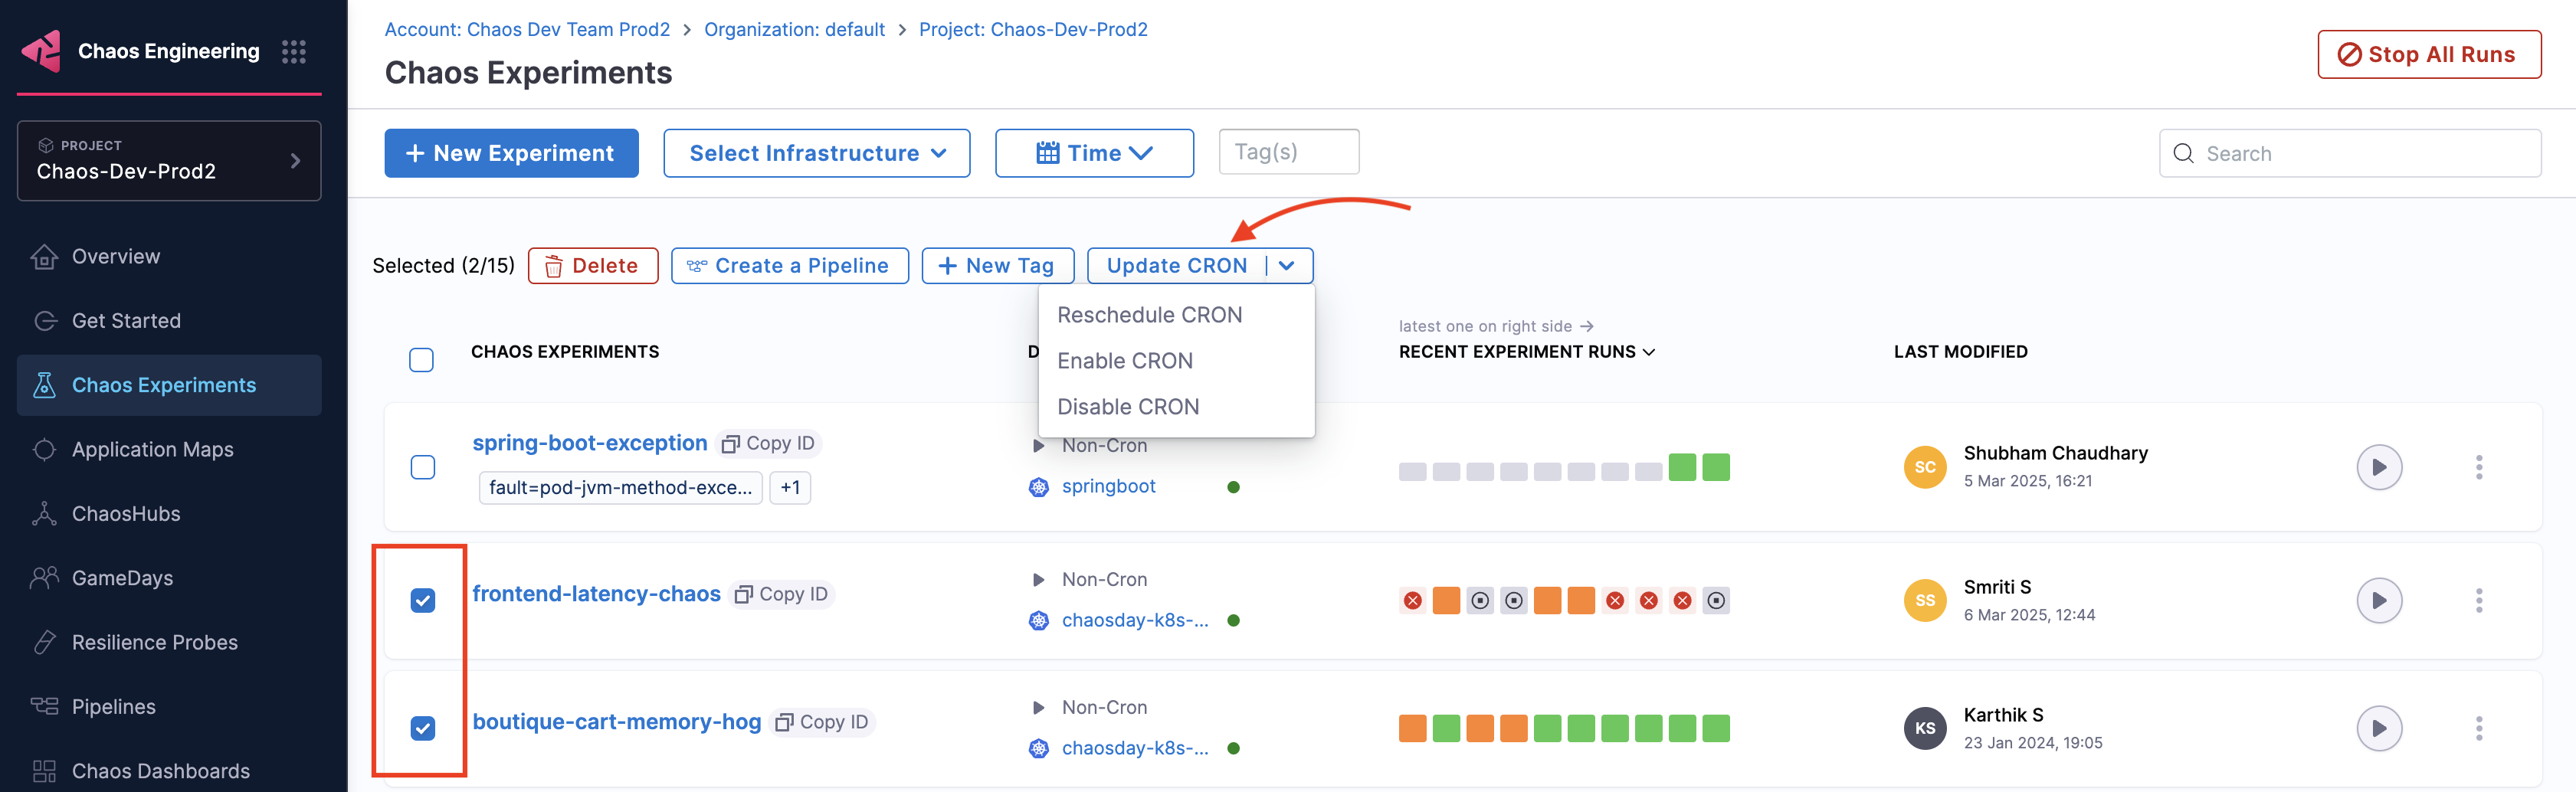Open the module switcher grid icon
Screen dimensions: 2576x792
pos(293,52)
